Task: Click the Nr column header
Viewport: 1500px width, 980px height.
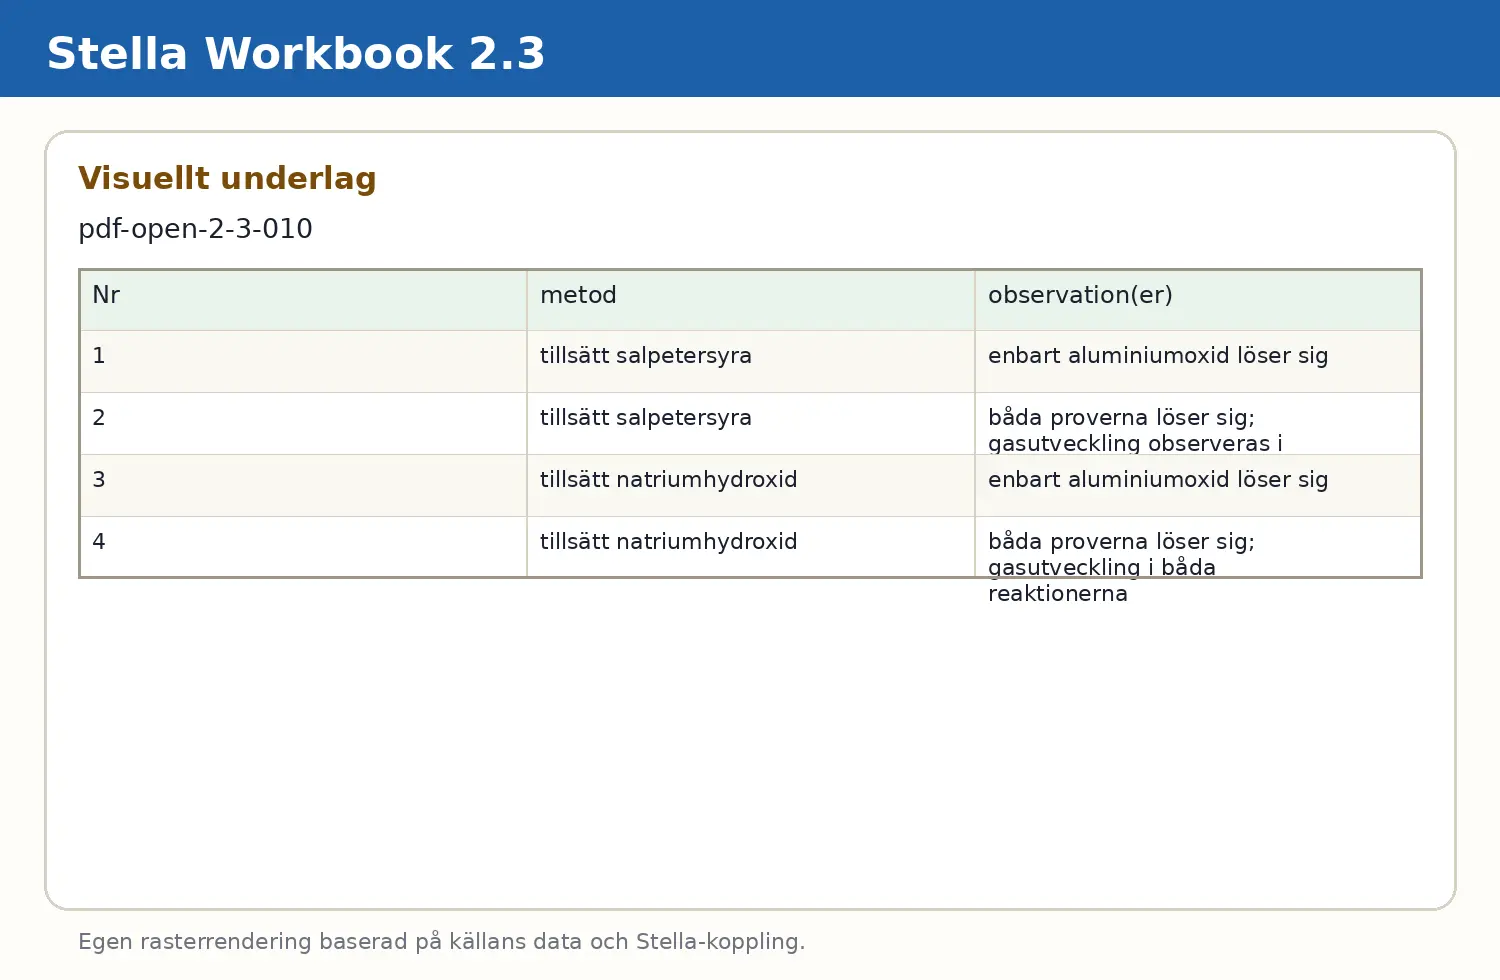Action: (x=303, y=300)
